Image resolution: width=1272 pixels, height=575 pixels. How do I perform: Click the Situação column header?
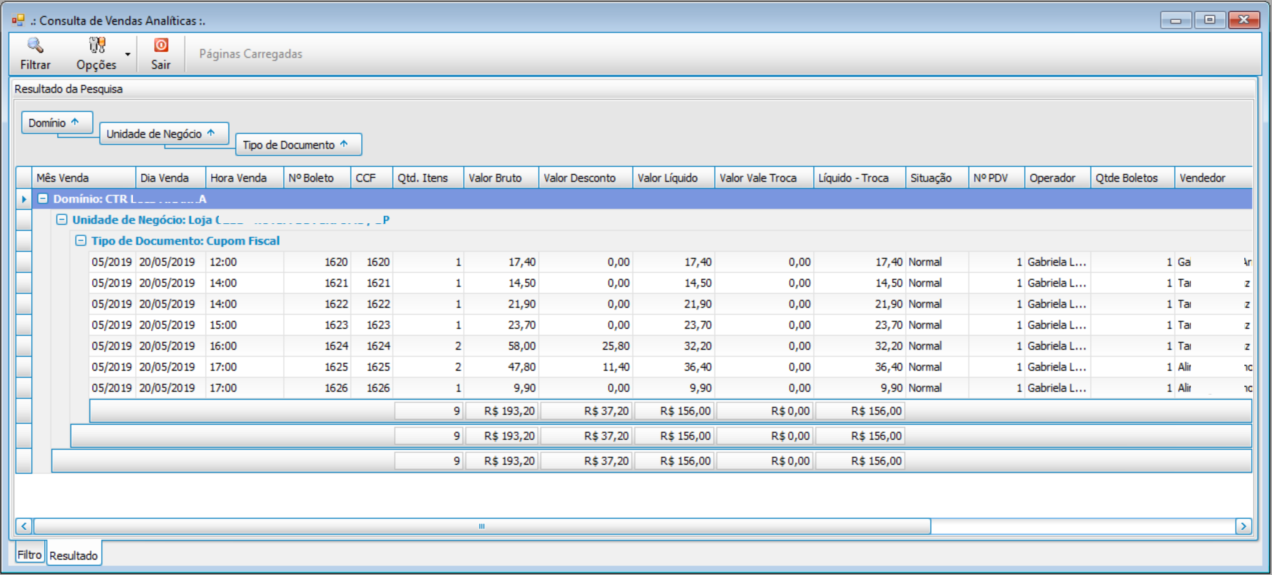click(937, 178)
